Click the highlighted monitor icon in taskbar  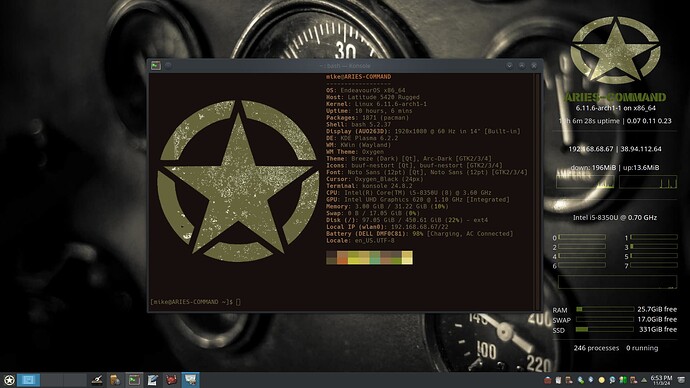(190, 380)
